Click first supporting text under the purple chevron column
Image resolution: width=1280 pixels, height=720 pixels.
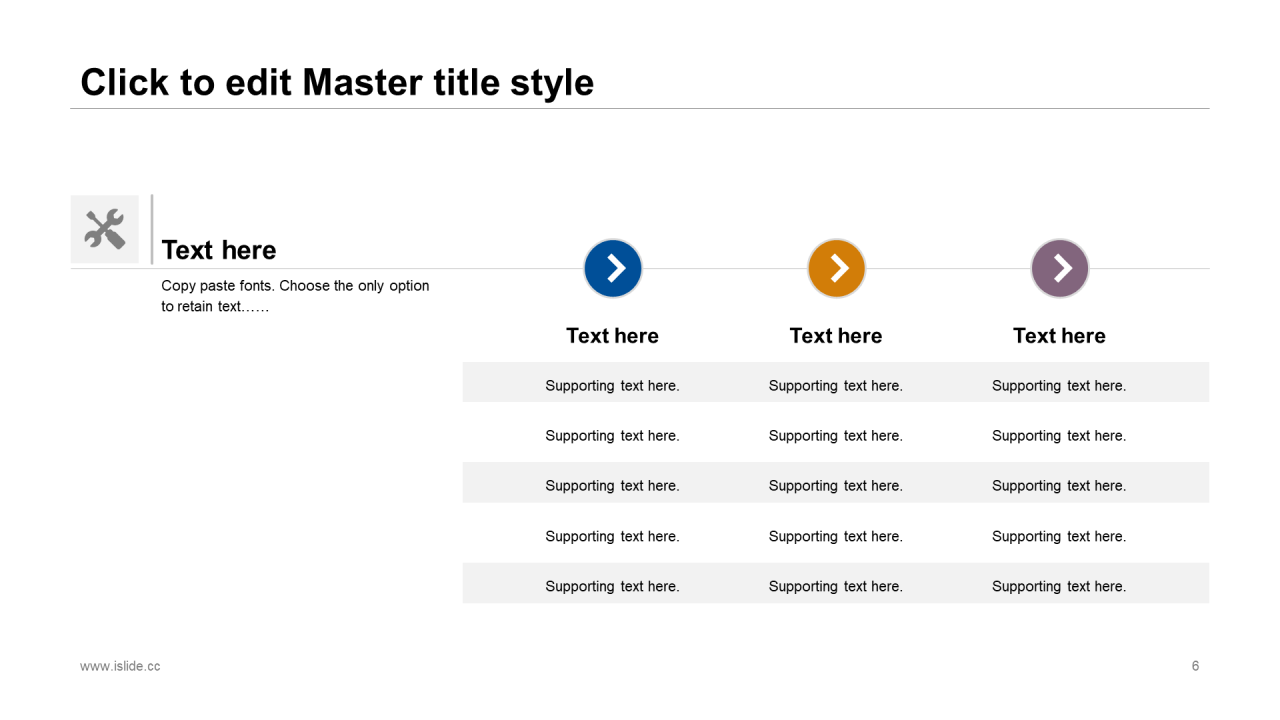tap(1059, 386)
